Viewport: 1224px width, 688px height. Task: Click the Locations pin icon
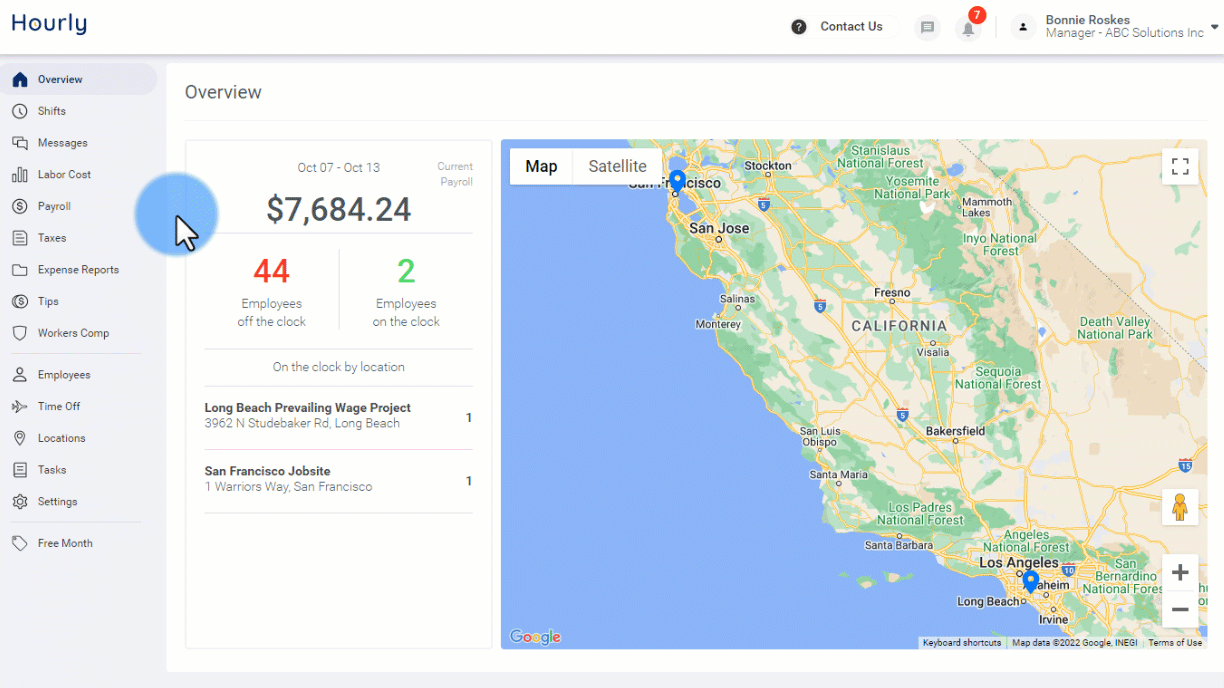tap(19, 438)
